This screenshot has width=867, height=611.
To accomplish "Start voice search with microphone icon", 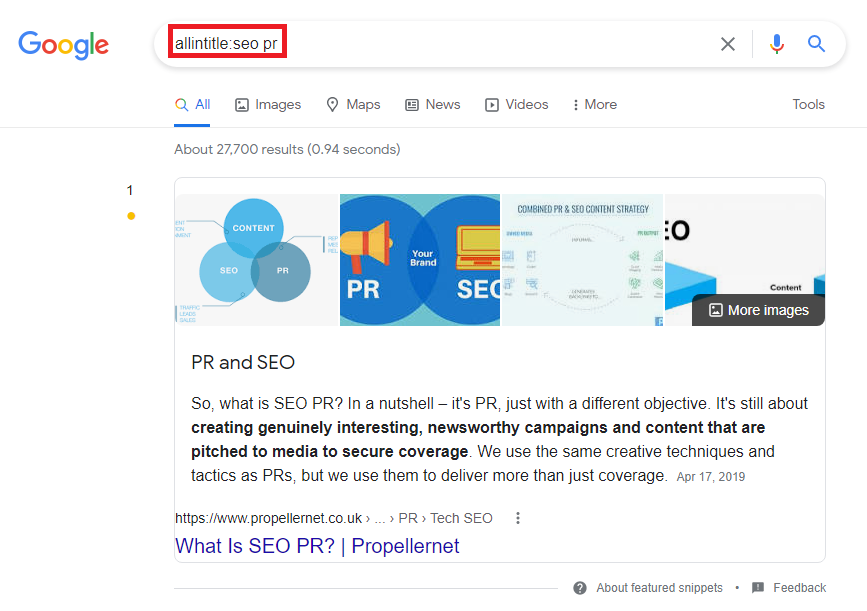I will [x=777, y=44].
